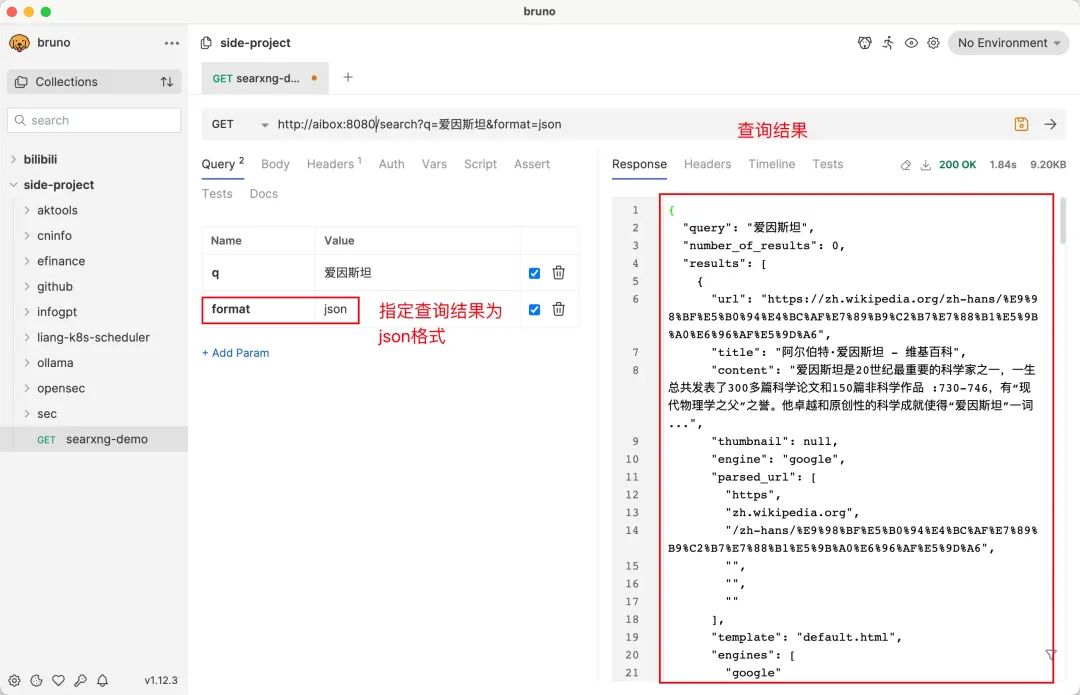Open cookies via the cookie icon bottom left
Image resolution: width=1080 pixels, height=695 pixels.
pos(36,680)
